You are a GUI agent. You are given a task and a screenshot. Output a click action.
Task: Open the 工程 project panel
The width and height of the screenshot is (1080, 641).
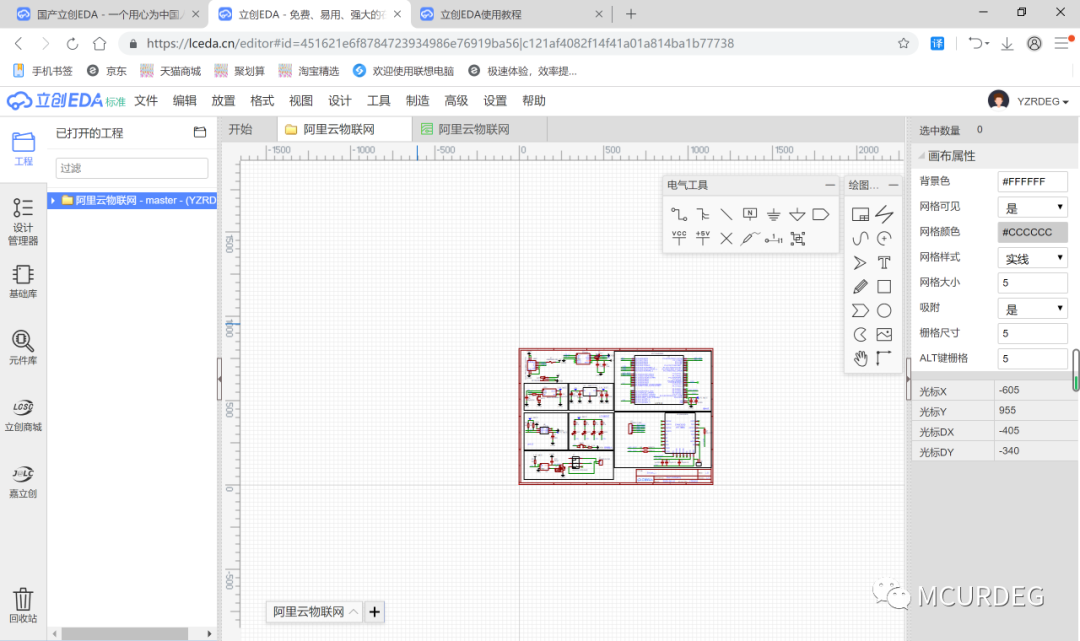23,149
